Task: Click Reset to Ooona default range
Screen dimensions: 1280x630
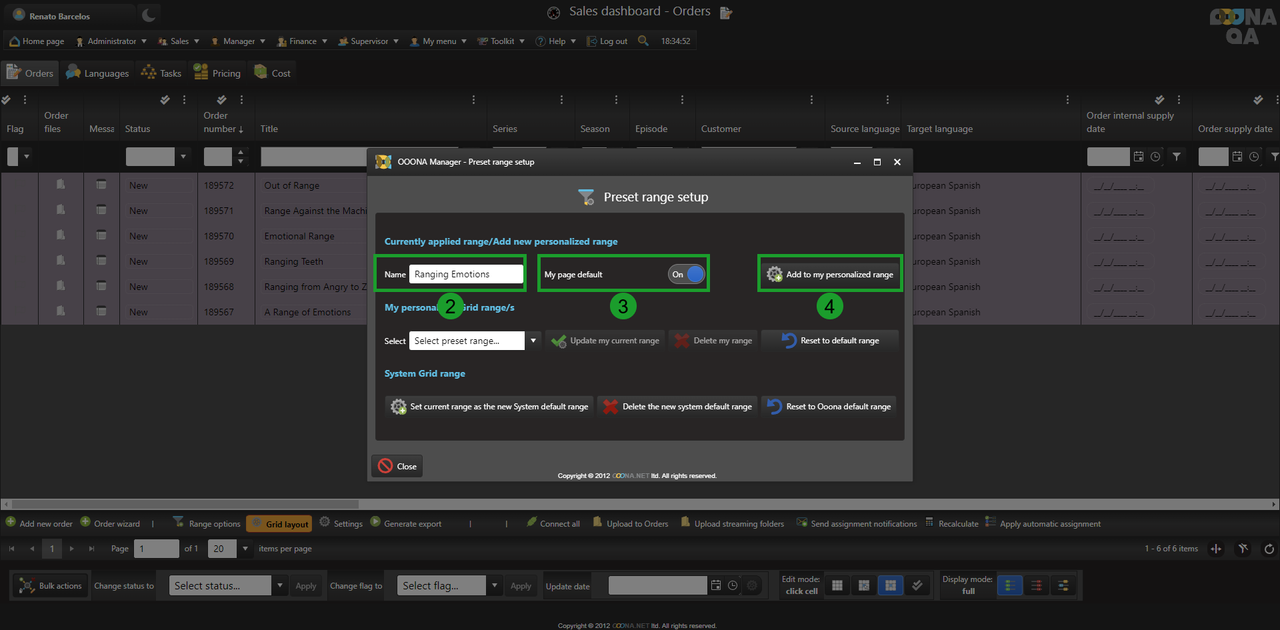Action: click(x=829, y=407)
